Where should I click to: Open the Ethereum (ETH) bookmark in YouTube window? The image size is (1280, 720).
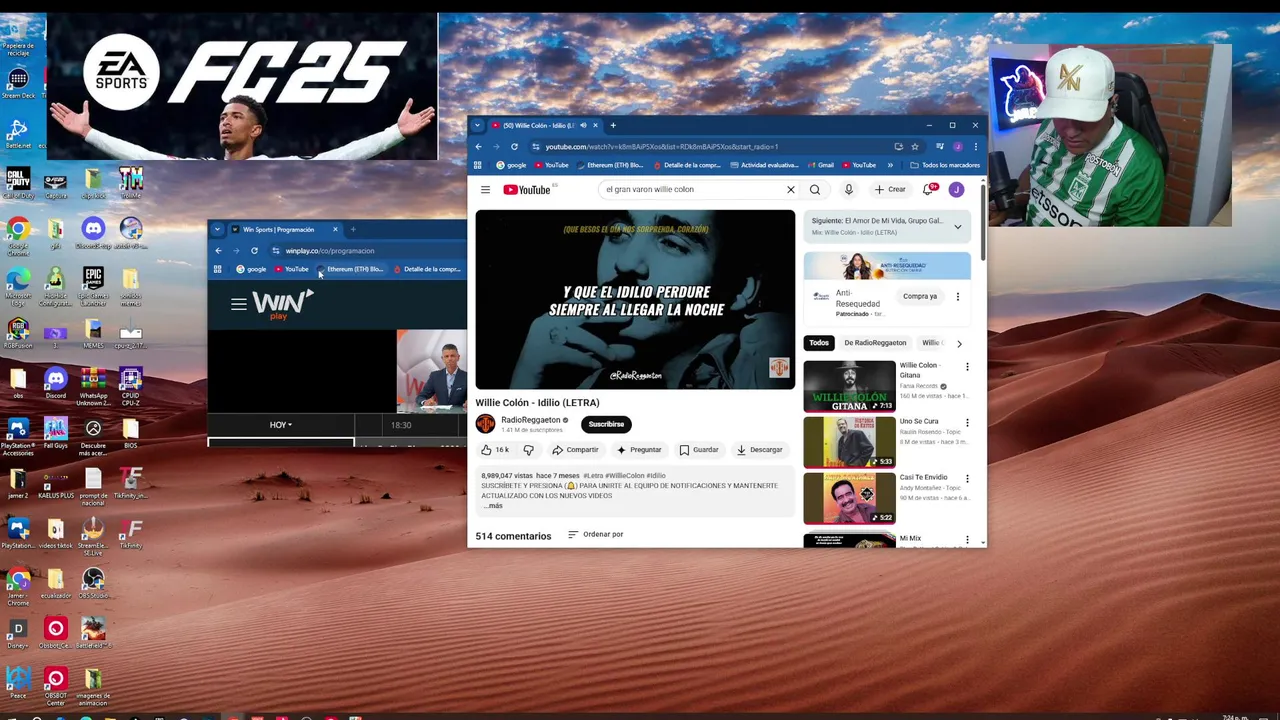tap(610, 165)
